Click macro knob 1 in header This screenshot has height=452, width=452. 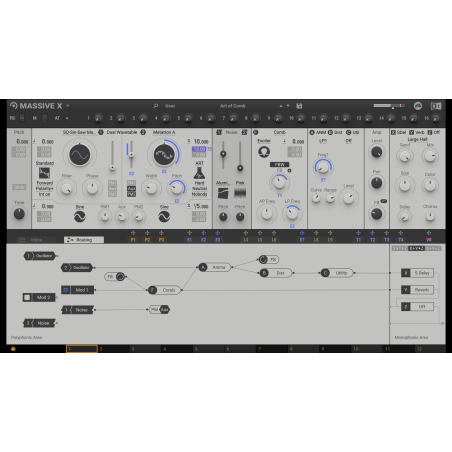point(98,118)
